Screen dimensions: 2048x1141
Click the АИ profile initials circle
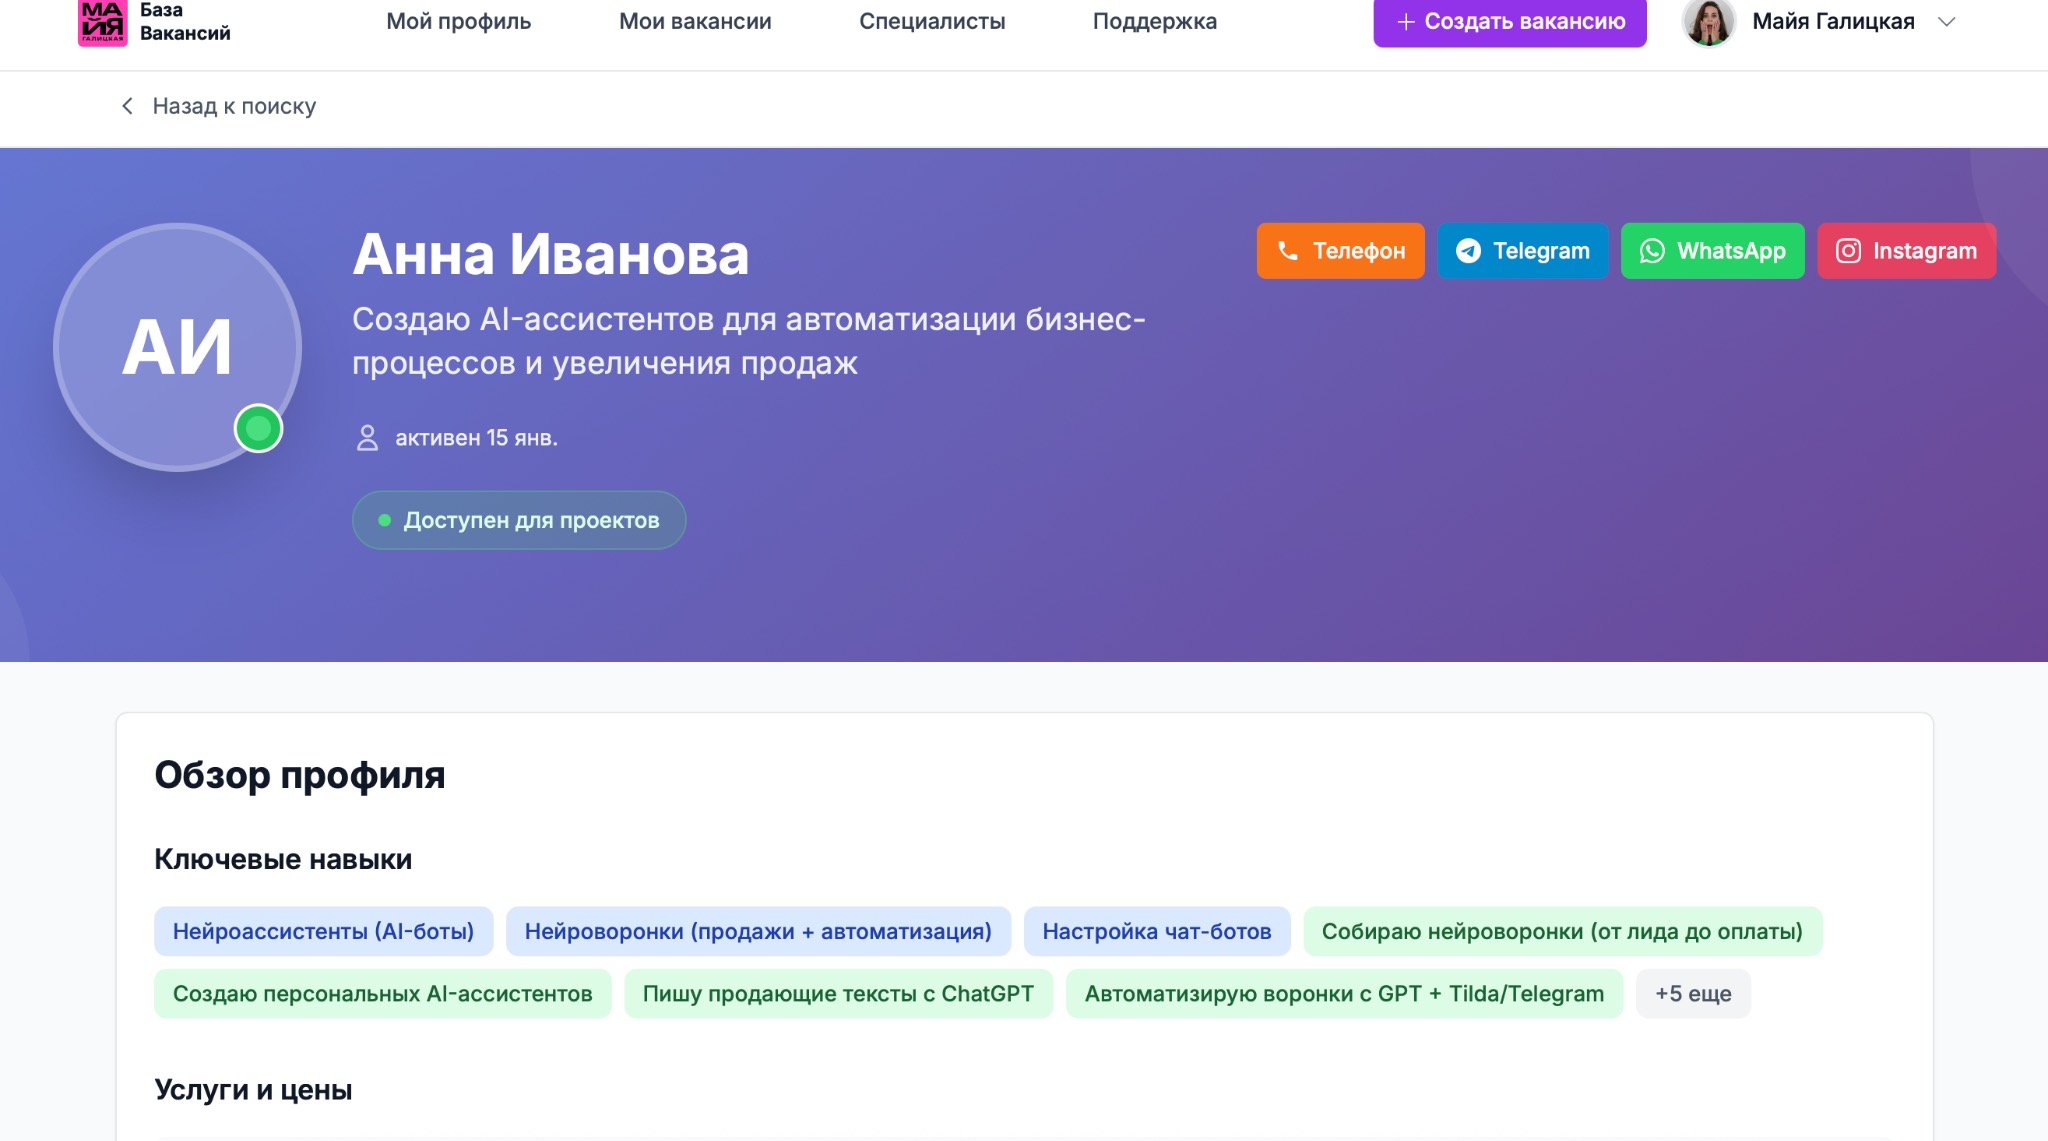coord(180,347)
